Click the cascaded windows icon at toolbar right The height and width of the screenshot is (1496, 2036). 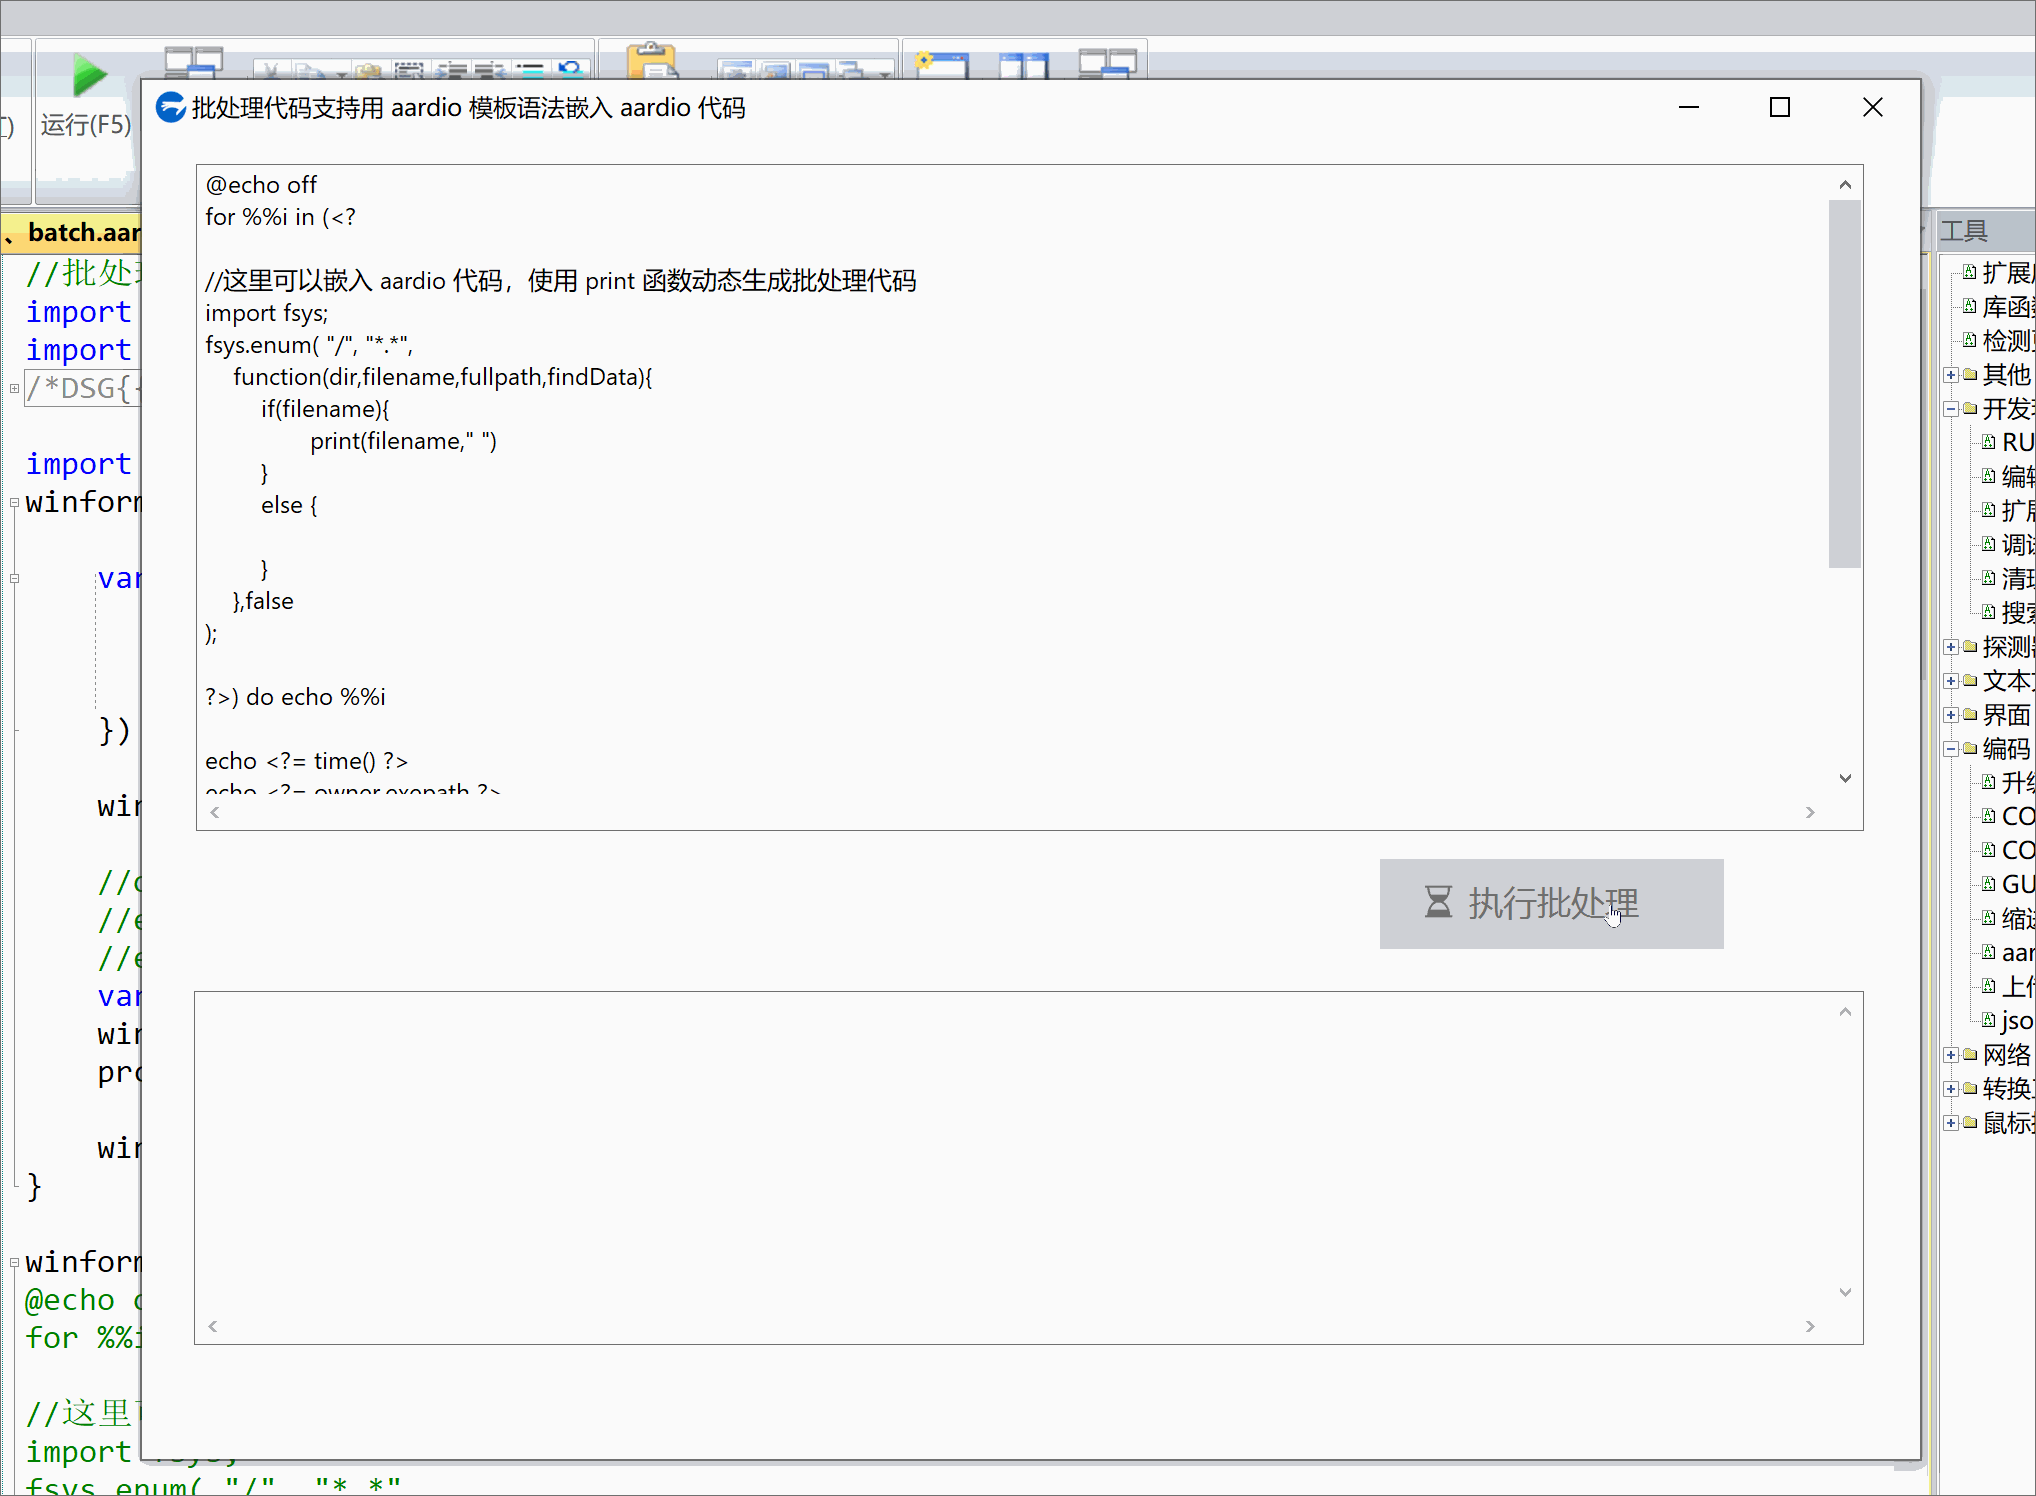[x=1107, y=63]
